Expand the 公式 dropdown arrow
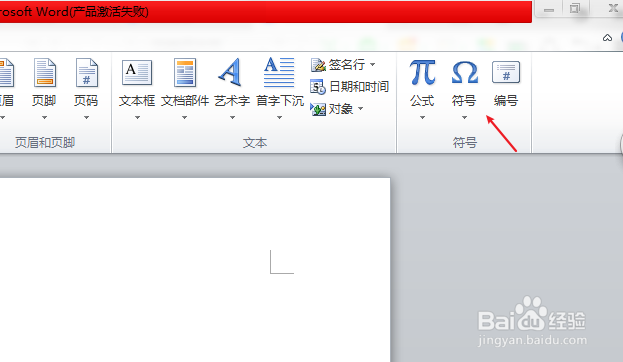The height and width of the screenshot is (362, 623). [422, 117]
